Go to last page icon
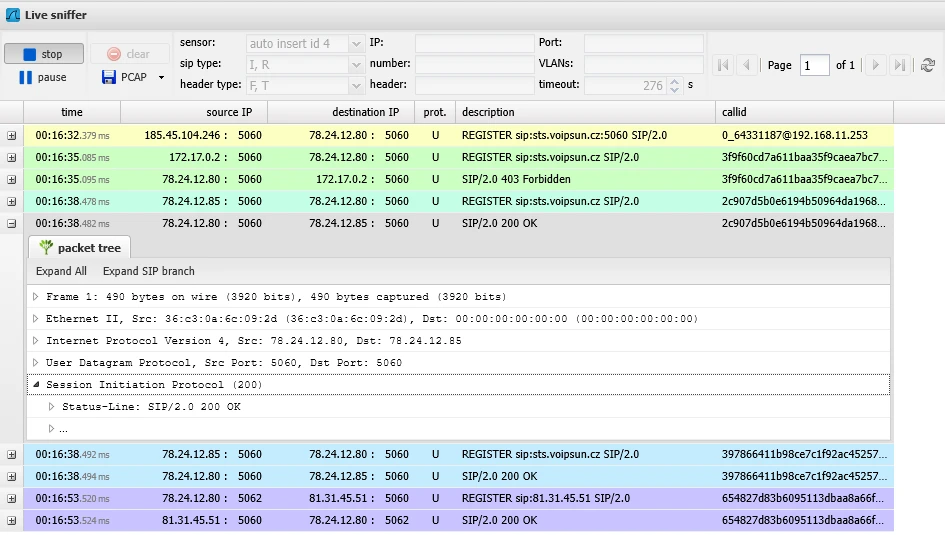This screenshot has height=535, width=945. tap(899, 64)
